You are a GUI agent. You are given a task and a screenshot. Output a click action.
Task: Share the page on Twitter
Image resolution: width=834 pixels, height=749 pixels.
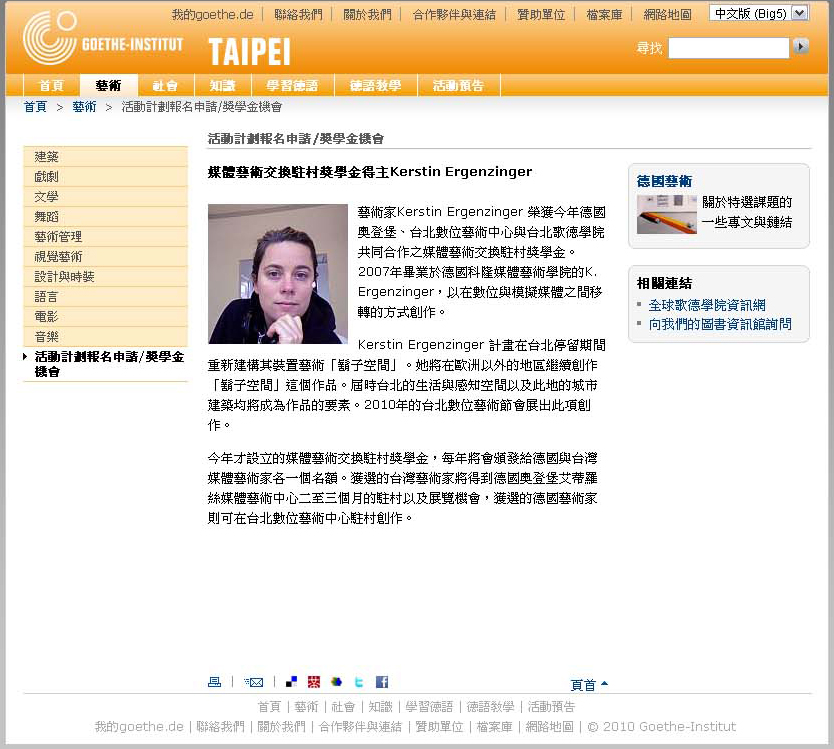359,682
